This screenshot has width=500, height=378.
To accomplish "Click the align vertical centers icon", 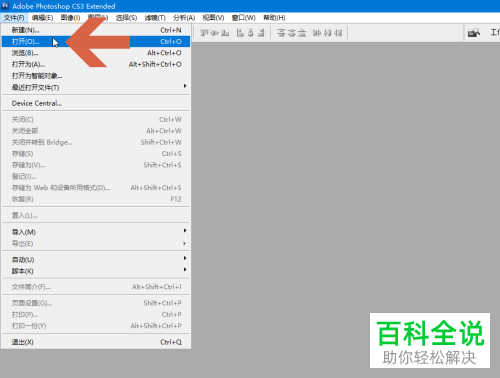I will click(215, 33).
